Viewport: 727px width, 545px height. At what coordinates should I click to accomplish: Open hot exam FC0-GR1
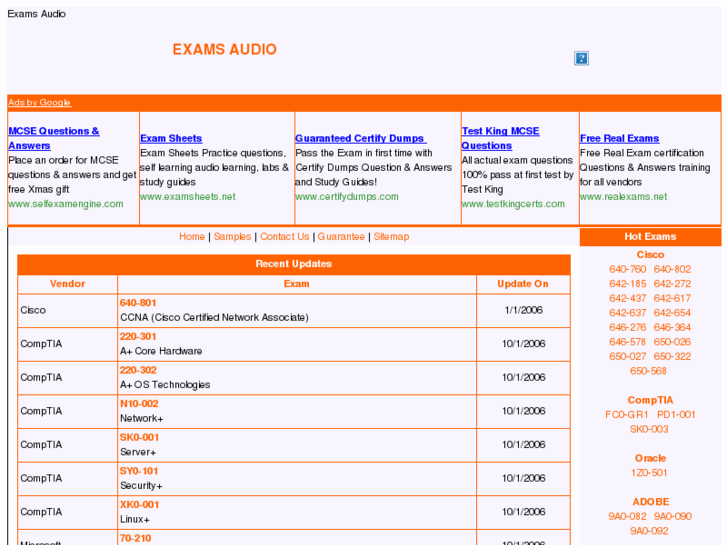pos(627,415)
